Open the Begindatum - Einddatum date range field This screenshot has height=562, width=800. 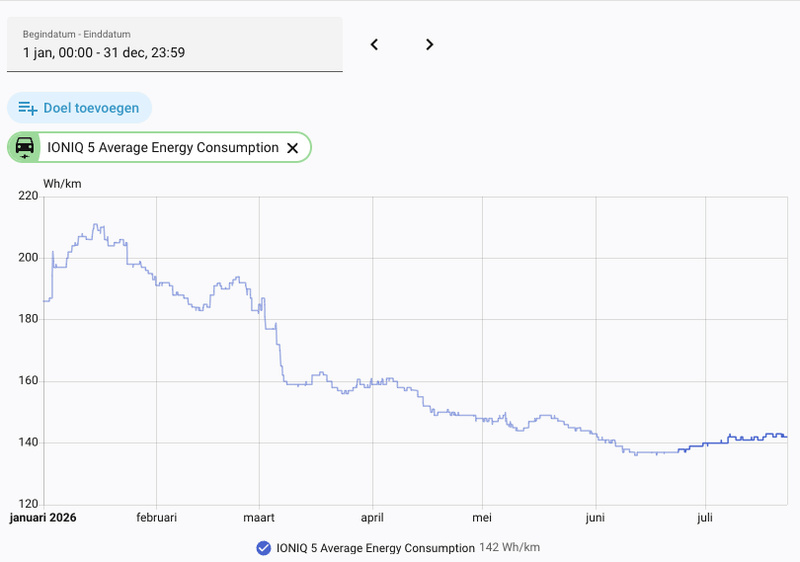click(174, 44)
